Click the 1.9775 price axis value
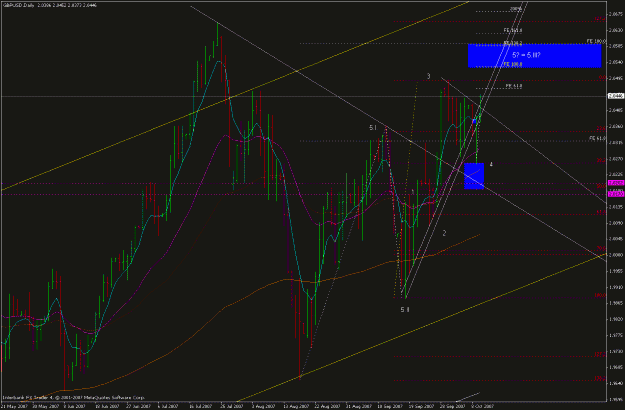 click(x=615, y=335)
